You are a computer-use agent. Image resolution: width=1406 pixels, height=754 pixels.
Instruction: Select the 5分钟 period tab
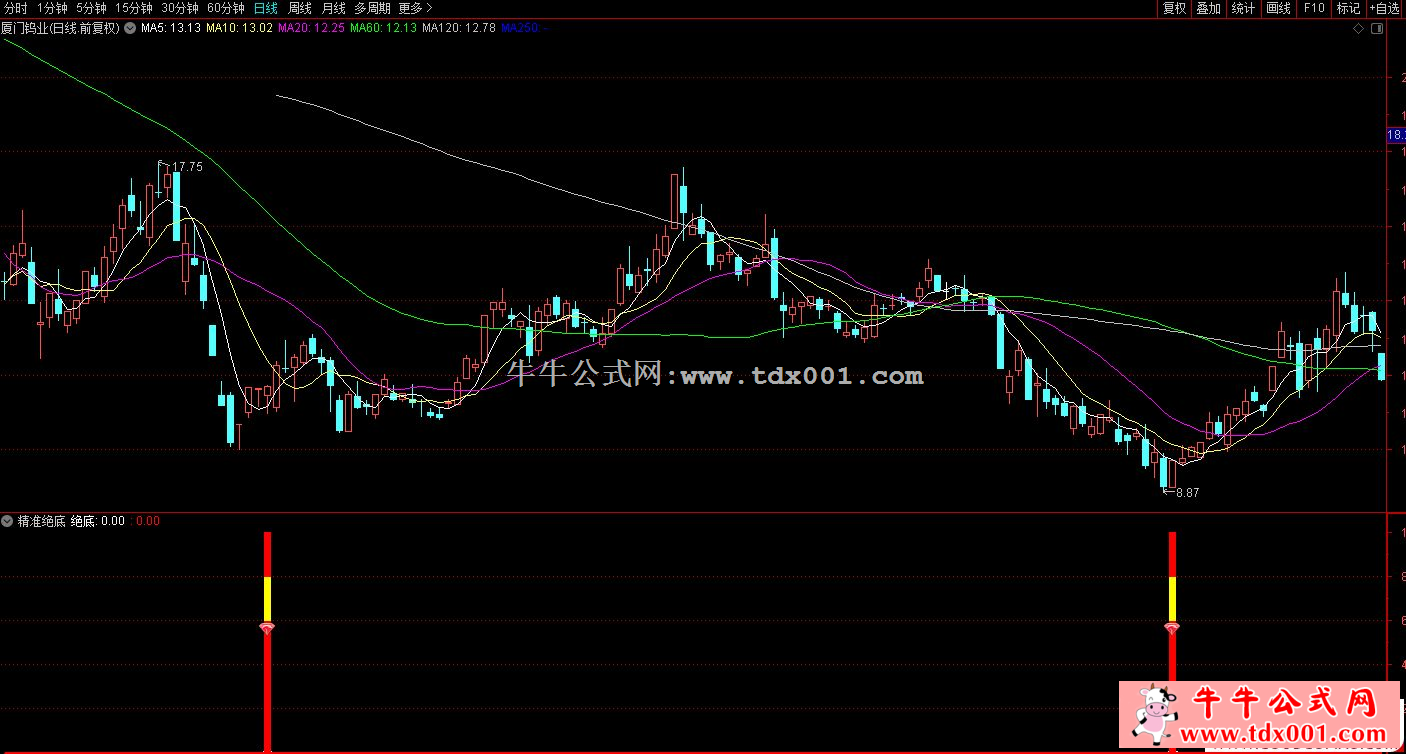pos(91,7)
